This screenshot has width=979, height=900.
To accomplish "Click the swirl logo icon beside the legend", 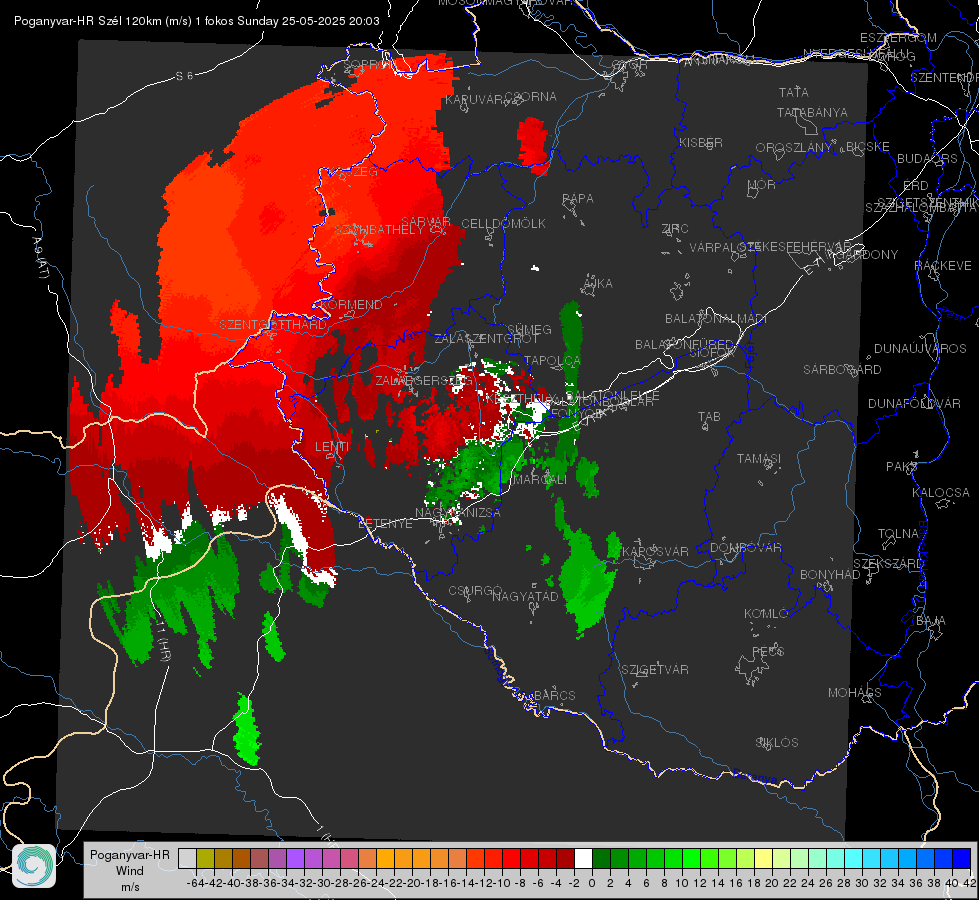I will (34, 866).
